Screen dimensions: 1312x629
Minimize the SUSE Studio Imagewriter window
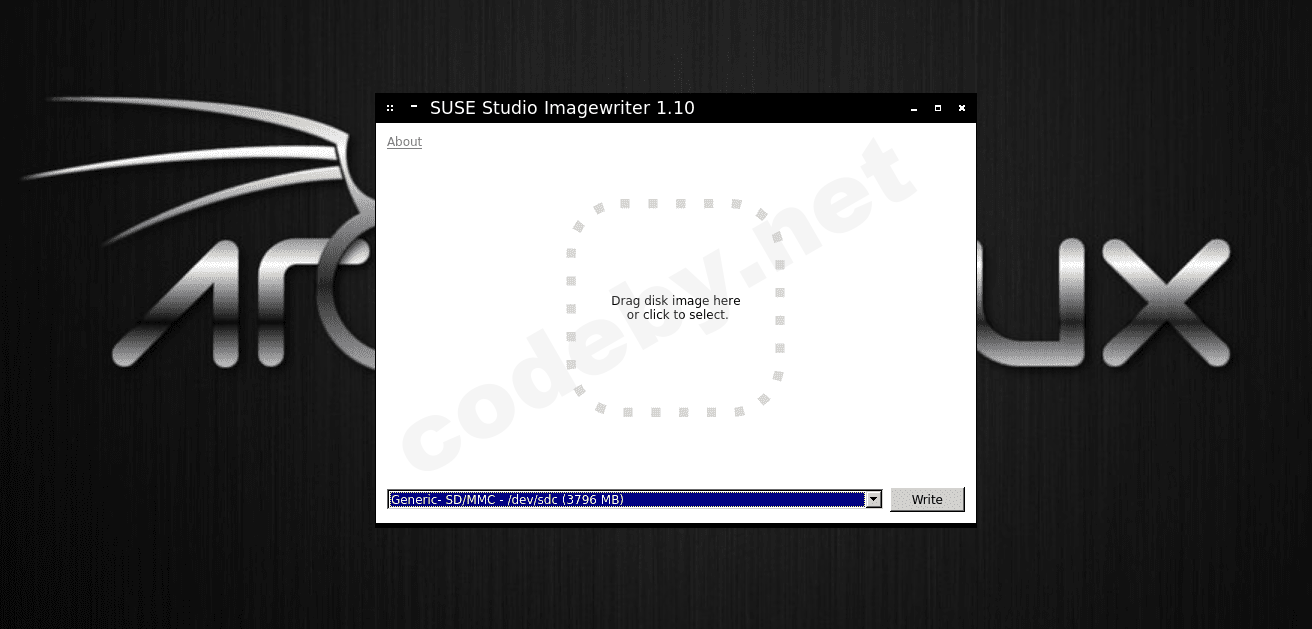[913, 108]
